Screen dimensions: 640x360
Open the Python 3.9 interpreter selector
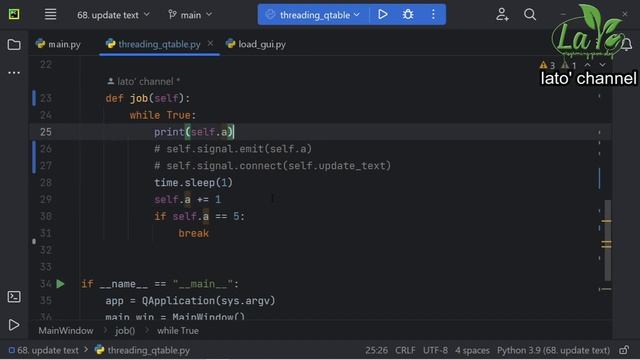pyautogui.click(x=553, y=350)
